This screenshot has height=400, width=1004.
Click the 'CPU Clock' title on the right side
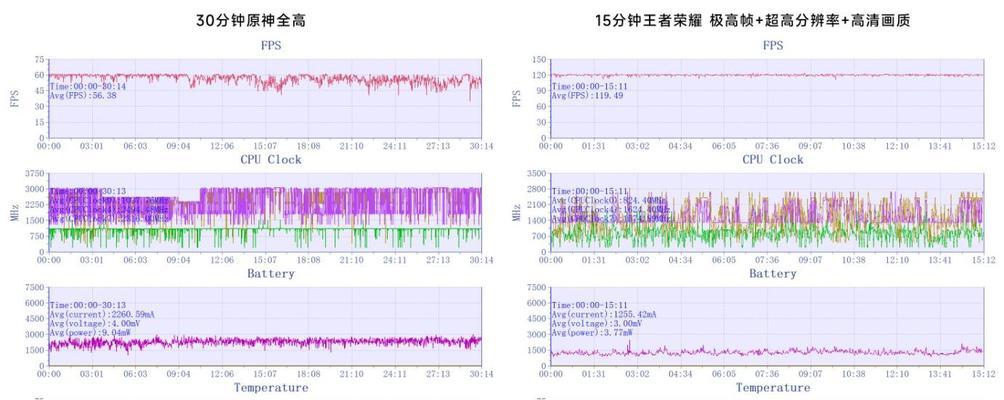tap(773, 159)
